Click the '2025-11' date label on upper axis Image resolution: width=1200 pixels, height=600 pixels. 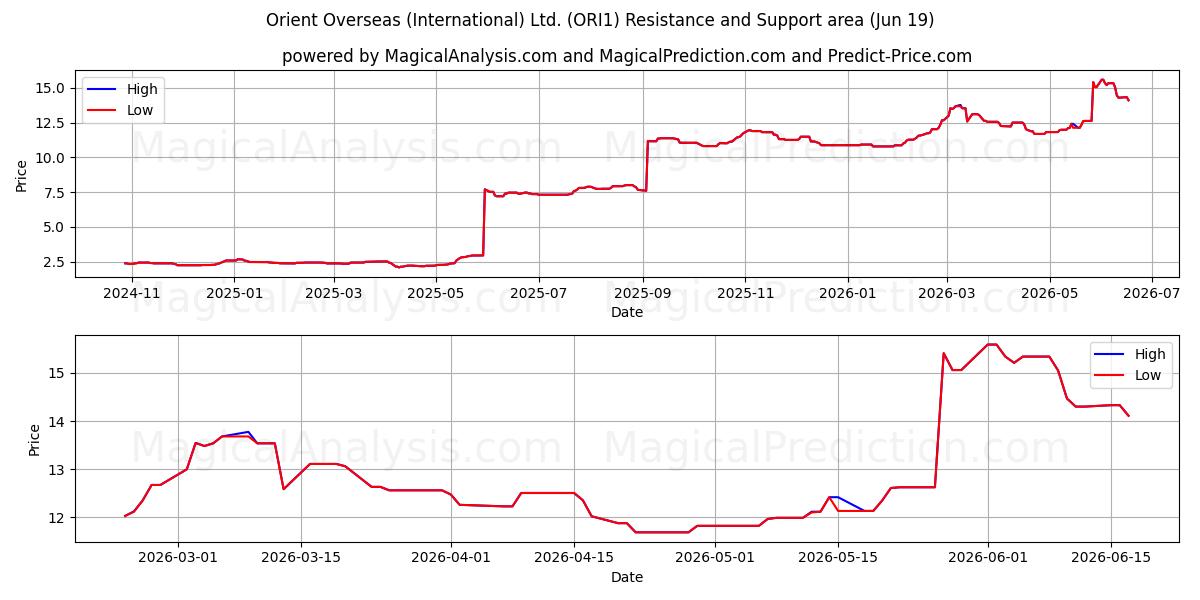[x=745, y=293]
